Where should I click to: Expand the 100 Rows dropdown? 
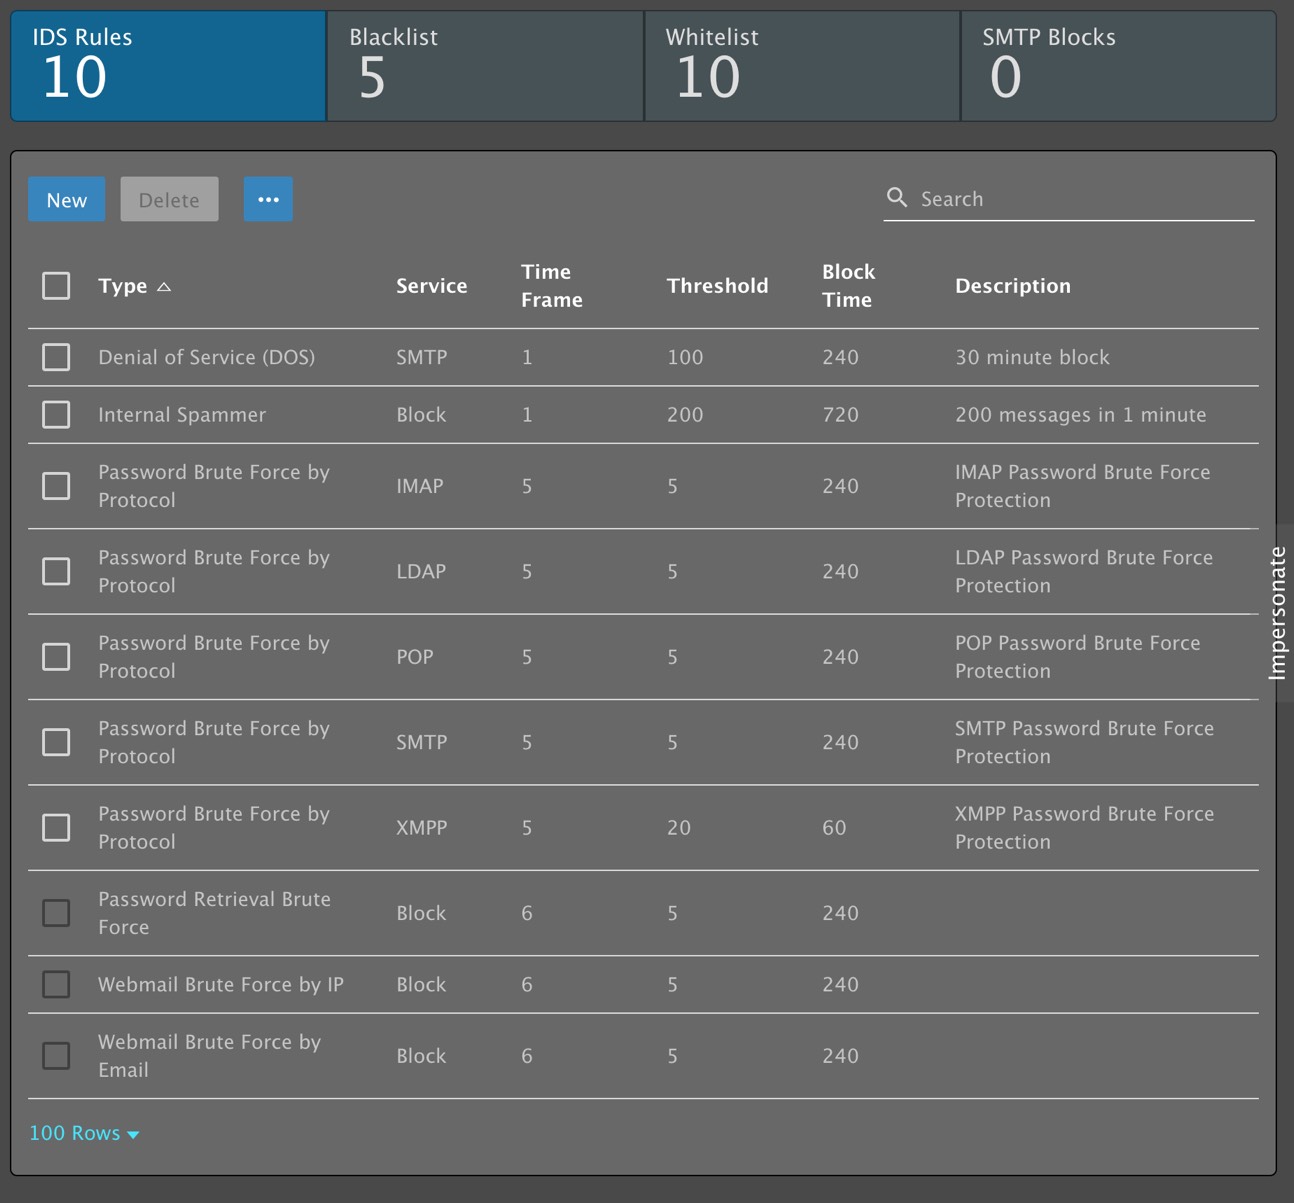[84, 1133]
